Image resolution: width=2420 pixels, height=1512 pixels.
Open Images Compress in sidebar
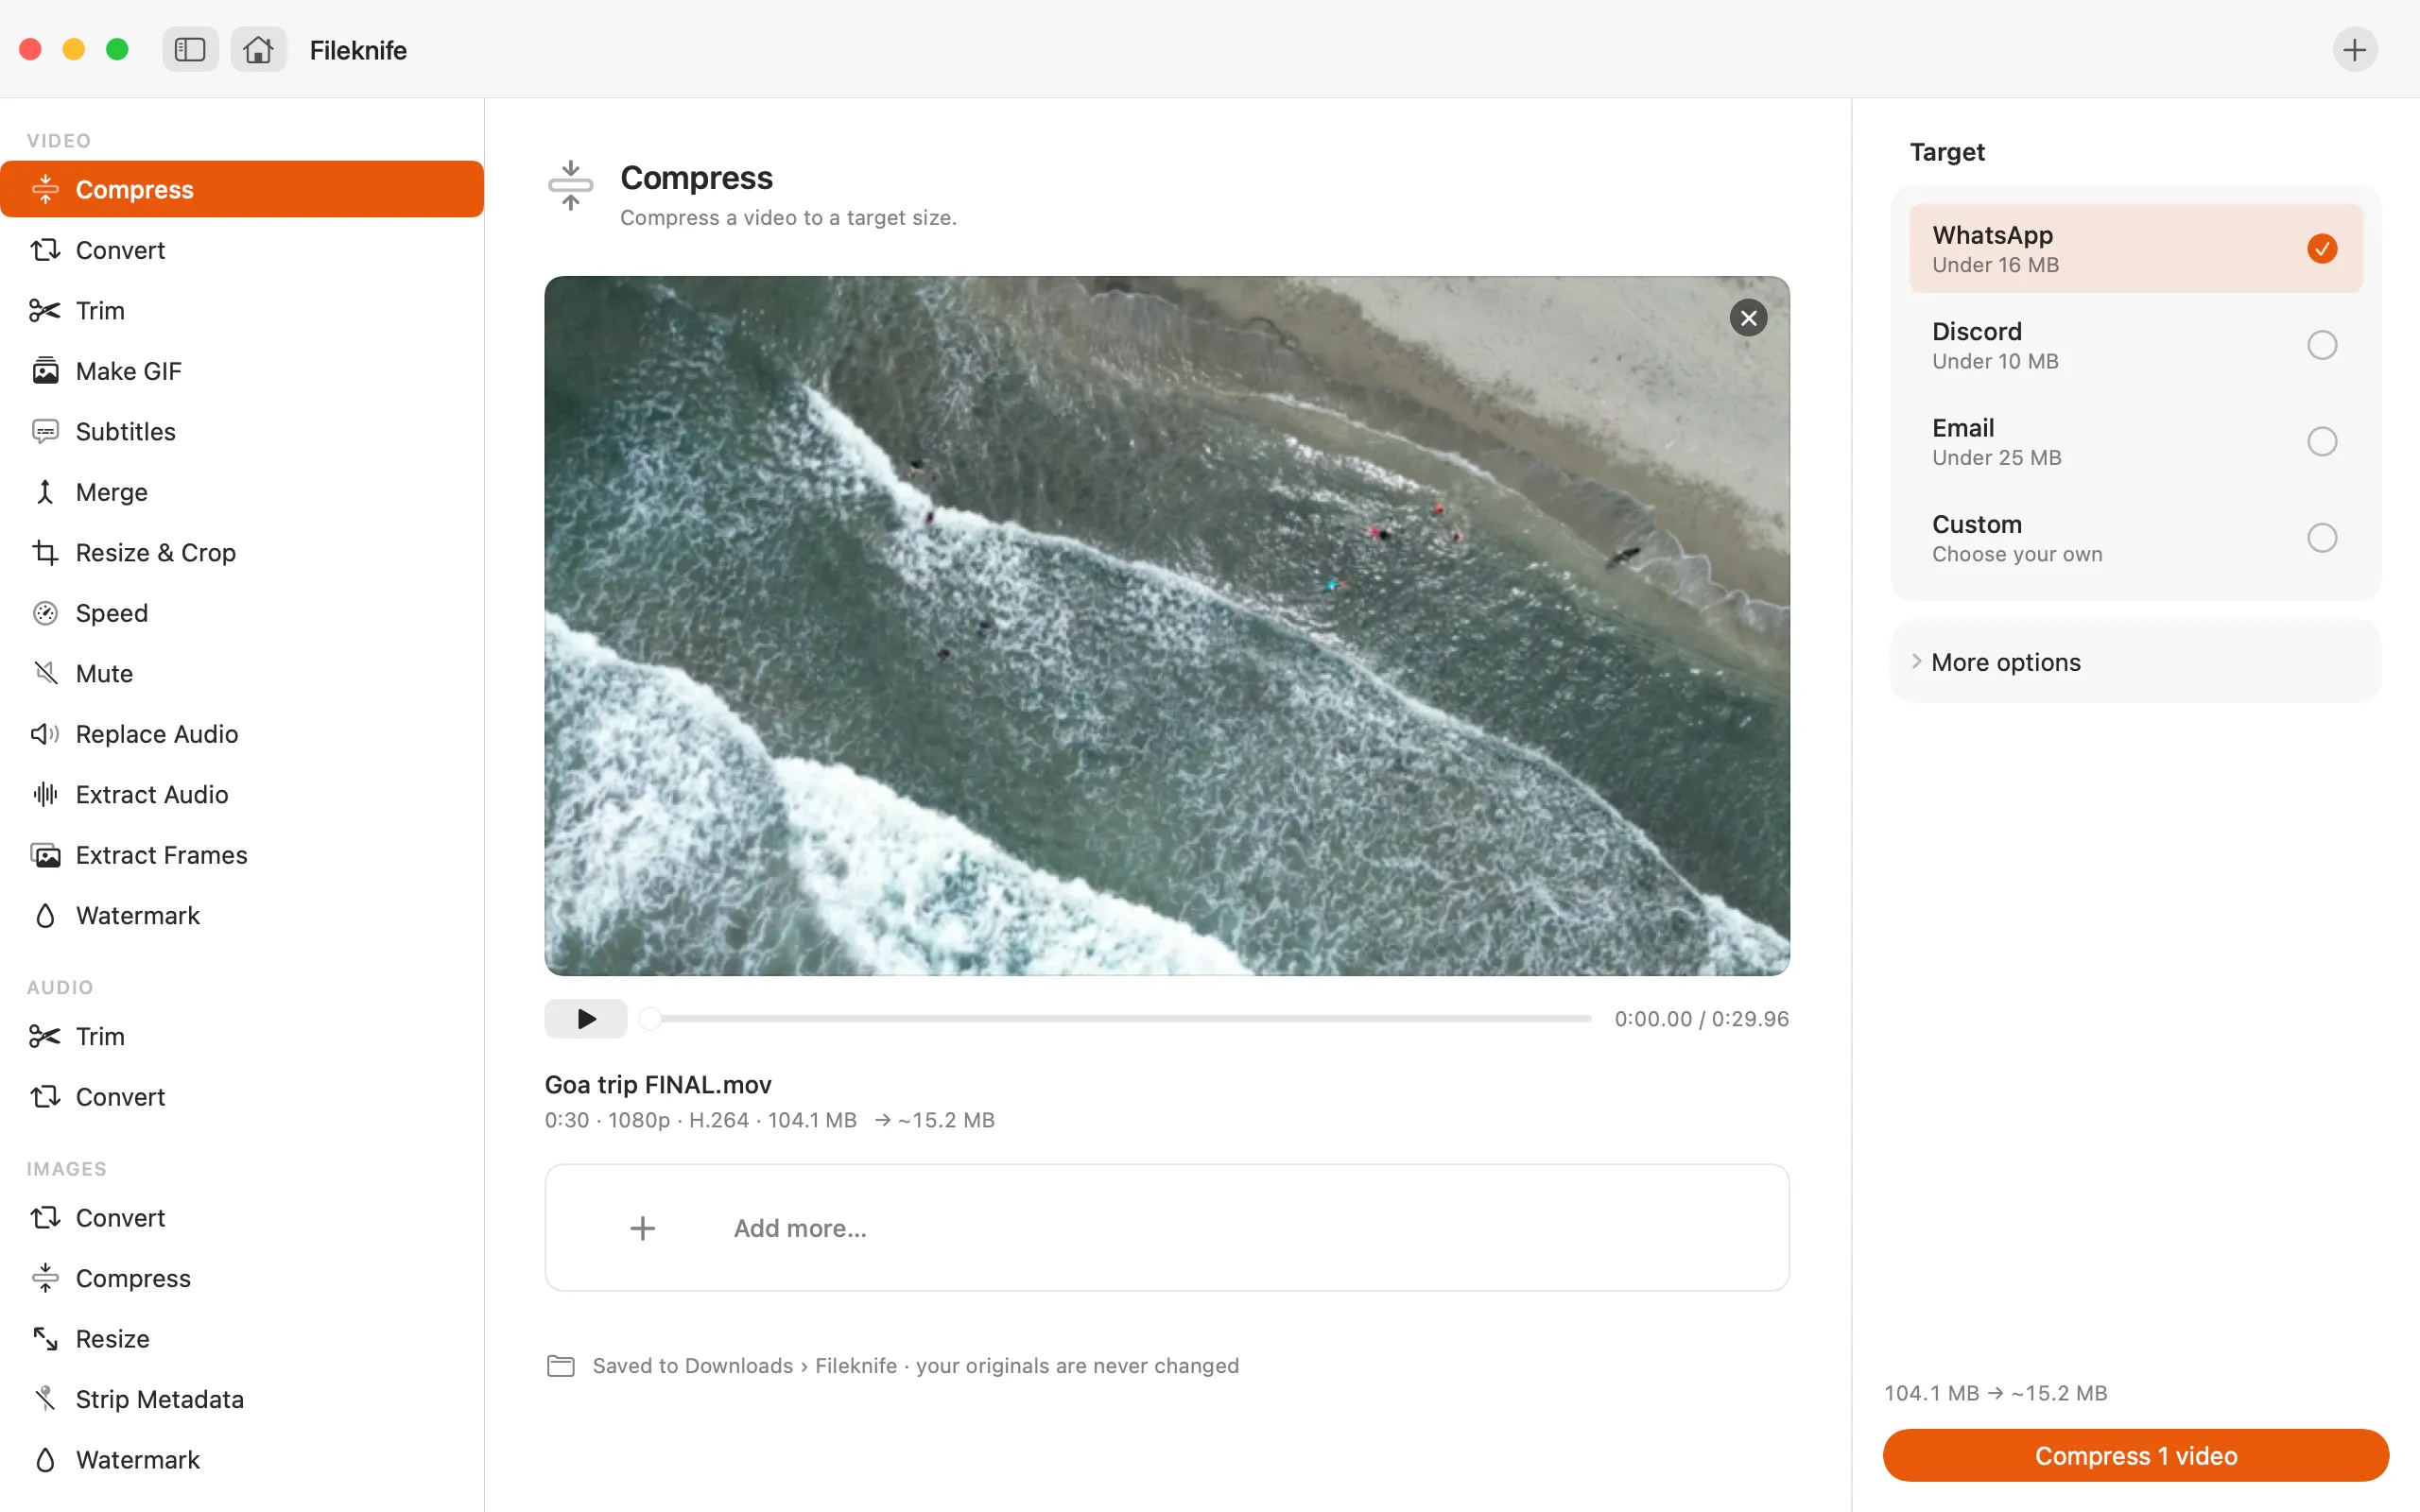coord(242,1278)
